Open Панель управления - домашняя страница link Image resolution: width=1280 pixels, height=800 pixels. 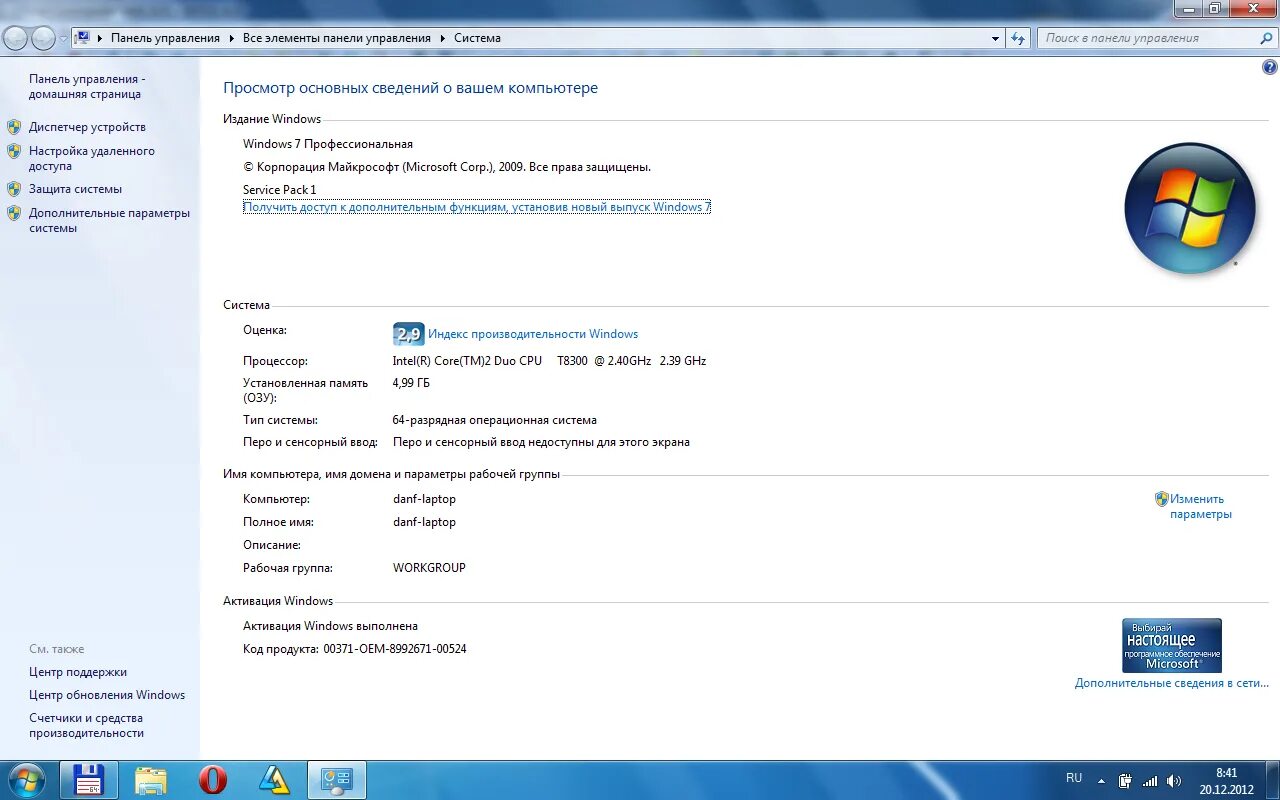(x=87, y=87)
